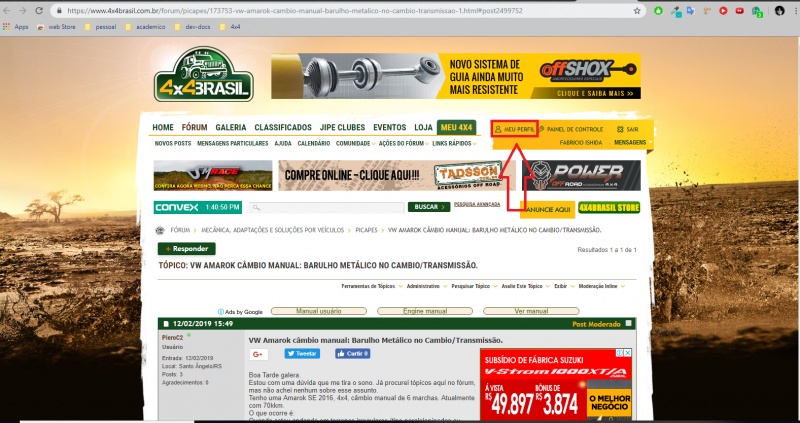
Task: Open the Ajuda link
Action: (x=283, y=144)
